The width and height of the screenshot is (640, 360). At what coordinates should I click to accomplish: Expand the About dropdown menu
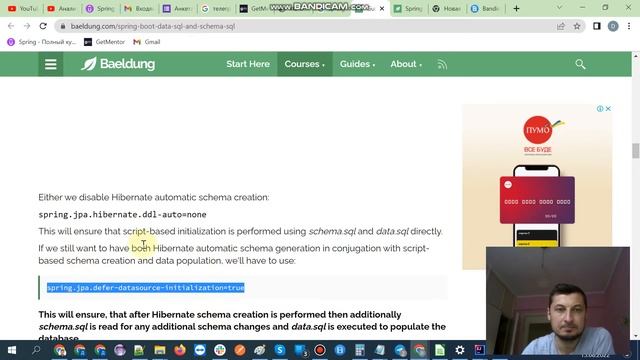point(406,64)
